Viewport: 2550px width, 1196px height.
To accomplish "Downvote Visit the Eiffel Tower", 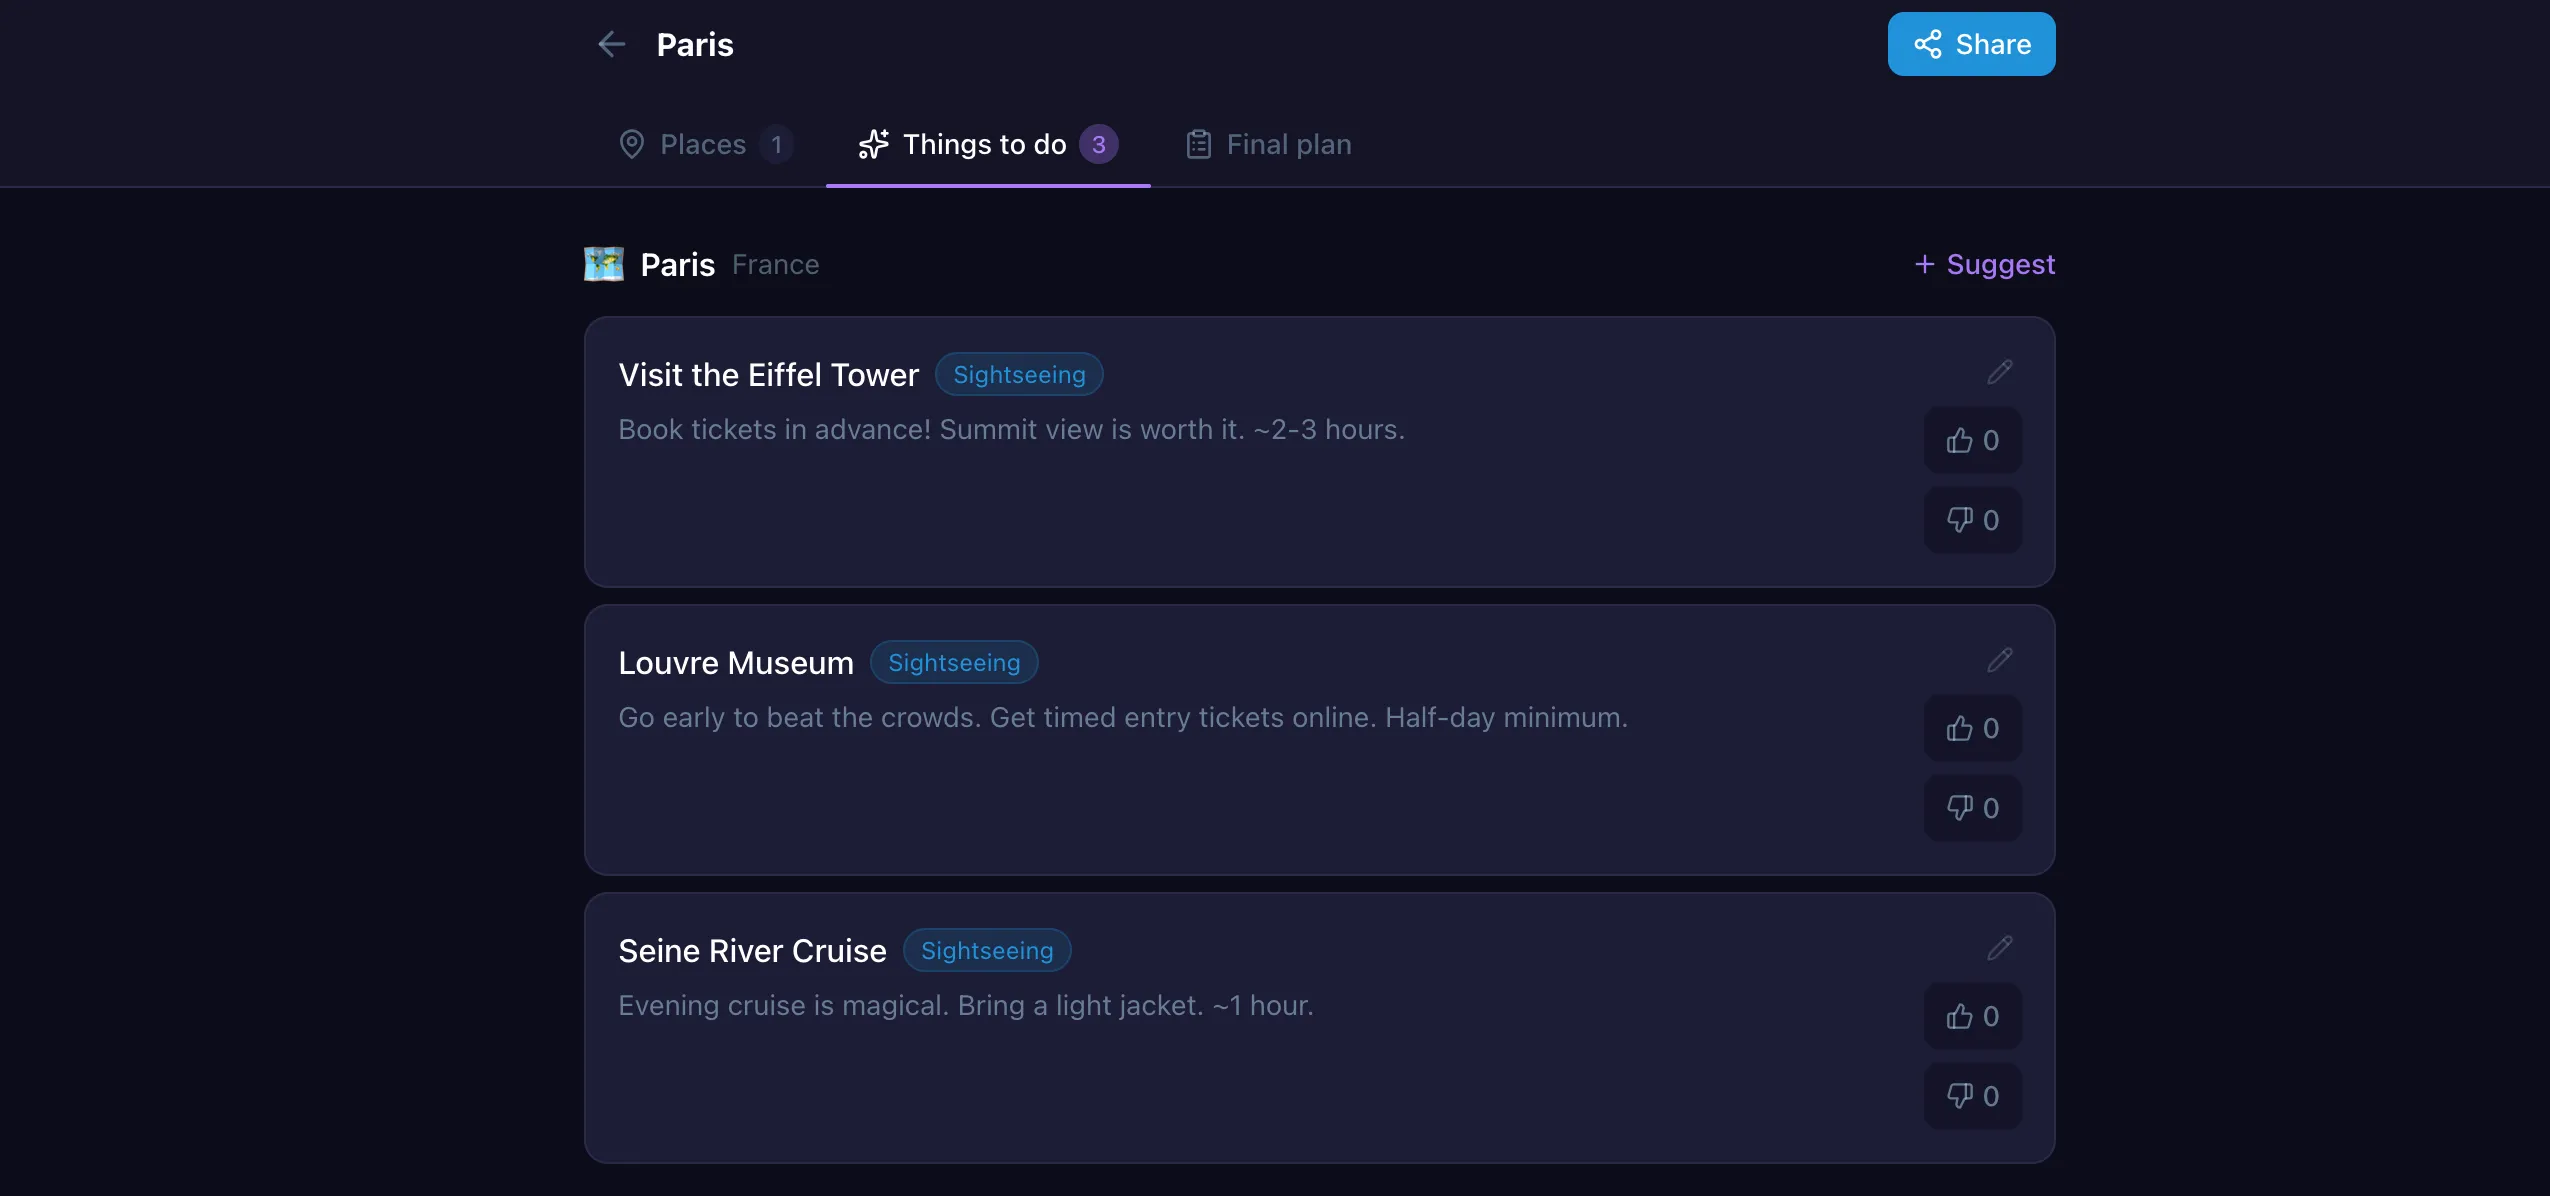I will coord(1972,520).
